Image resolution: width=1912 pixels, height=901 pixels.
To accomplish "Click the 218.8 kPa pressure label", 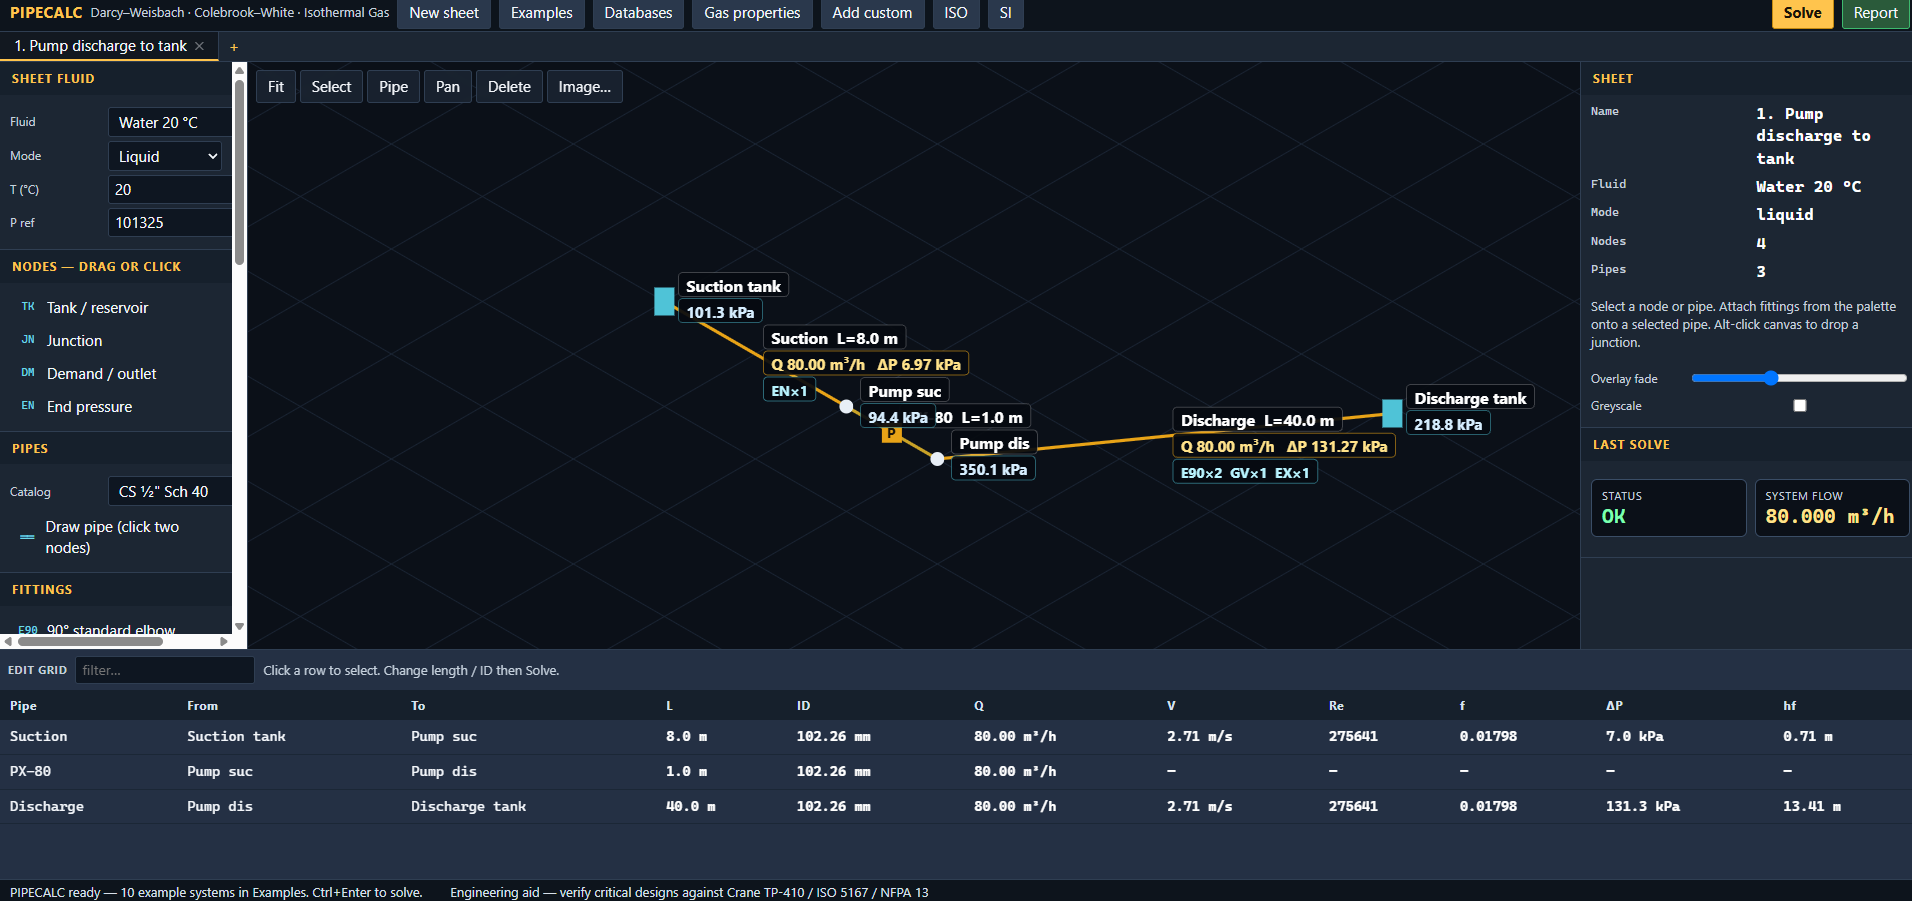I will click(1448, 424).
